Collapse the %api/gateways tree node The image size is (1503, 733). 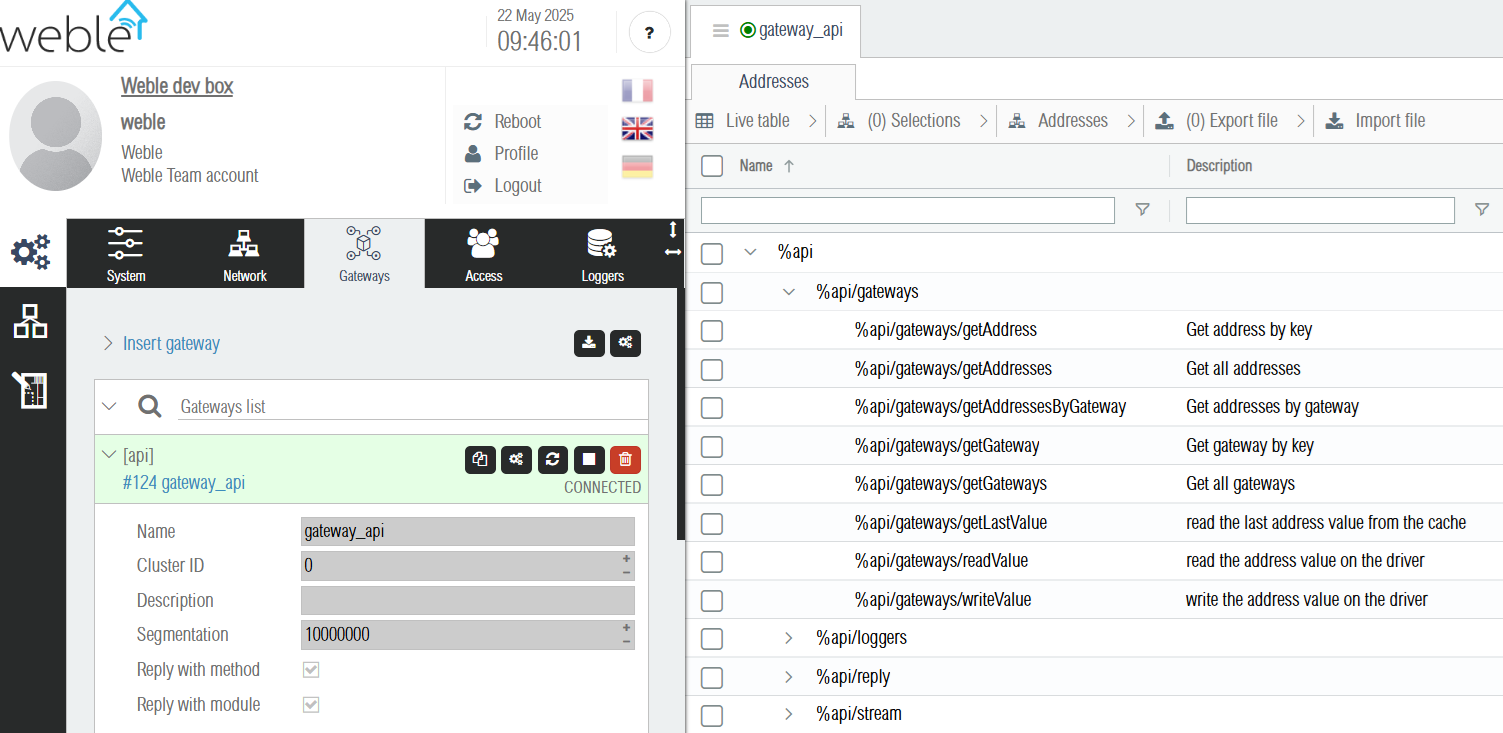(x=789, y=292)
